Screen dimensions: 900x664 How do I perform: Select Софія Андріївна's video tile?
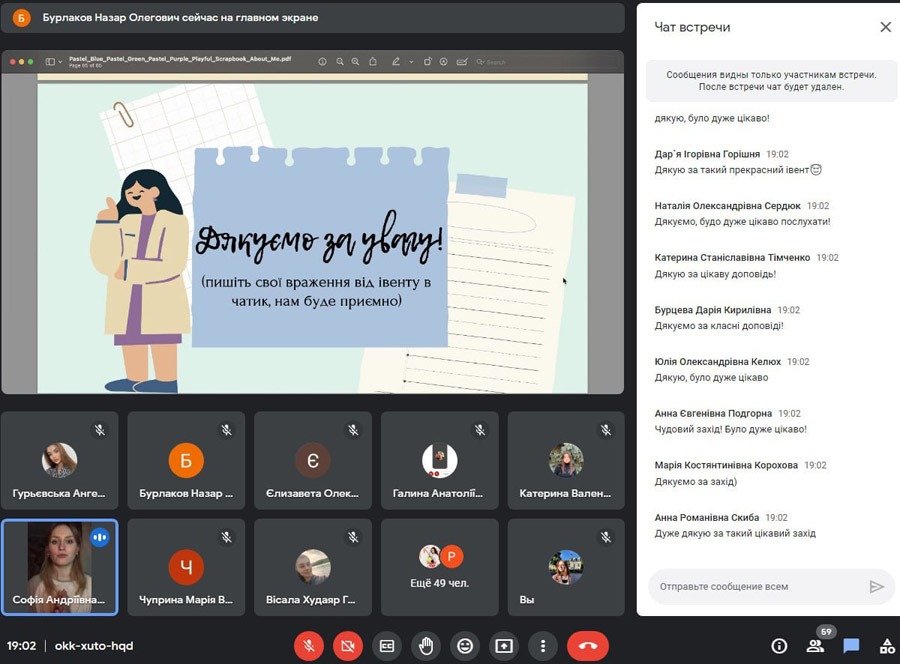pyautogui.click(x=59, y=567)
